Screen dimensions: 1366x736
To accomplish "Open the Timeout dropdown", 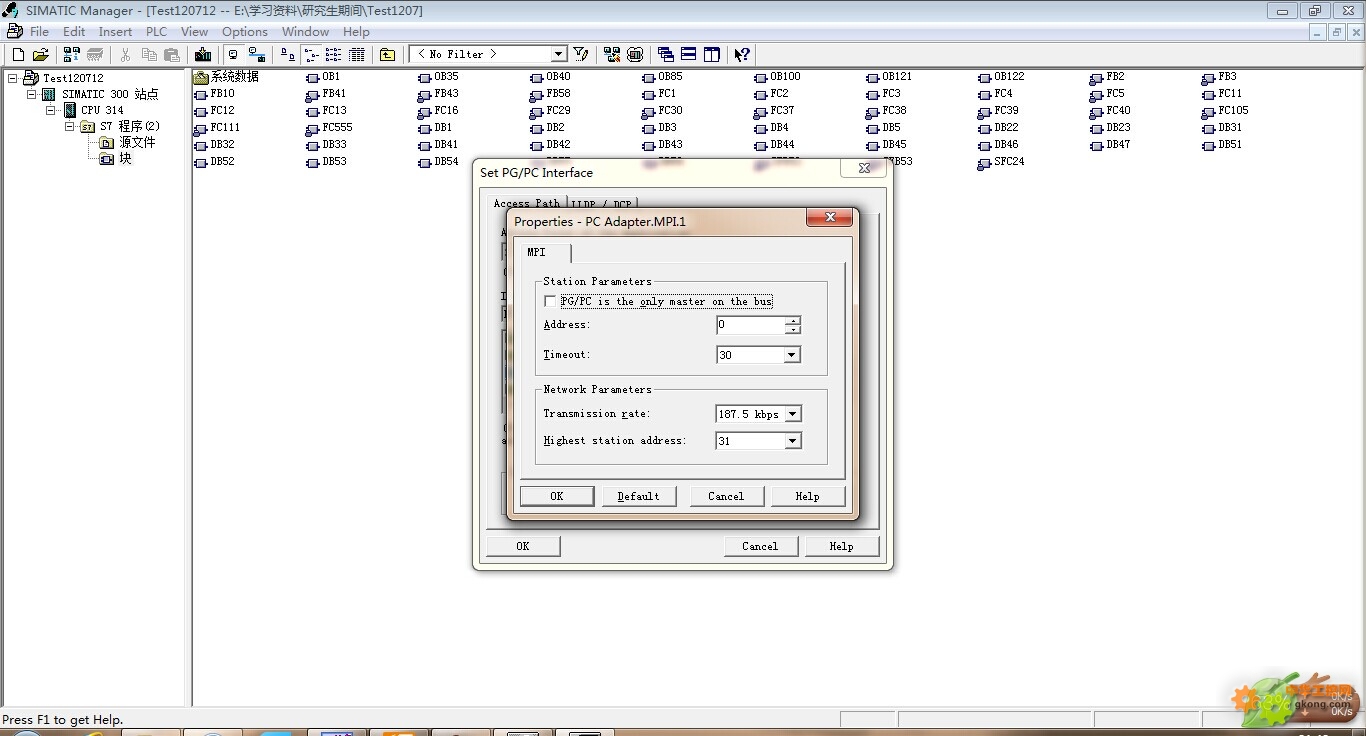I will (x=792, y=355).
